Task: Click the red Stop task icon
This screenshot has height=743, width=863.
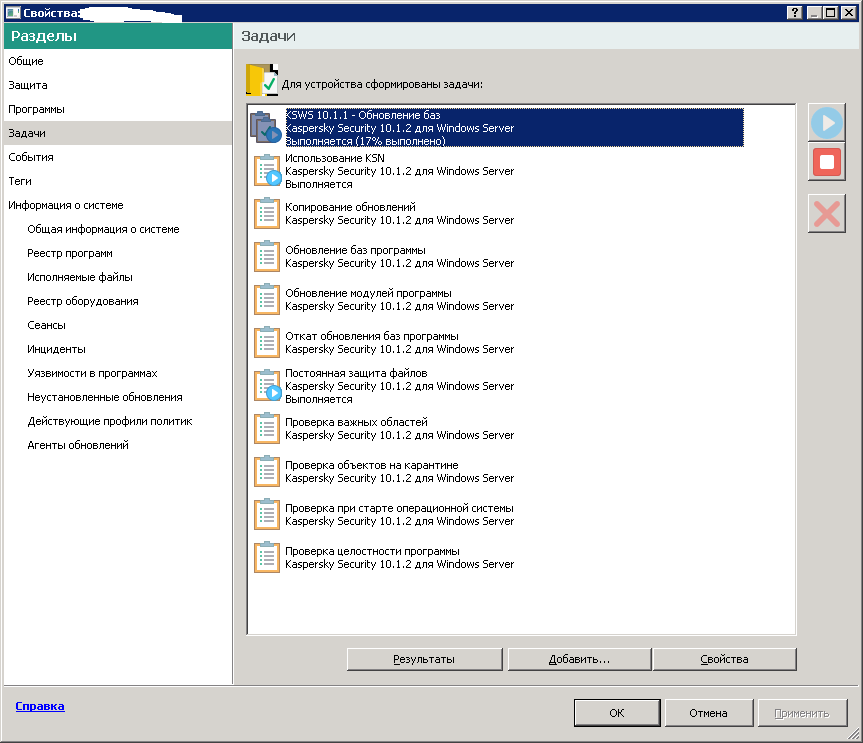Action: (x=826, y=160)
